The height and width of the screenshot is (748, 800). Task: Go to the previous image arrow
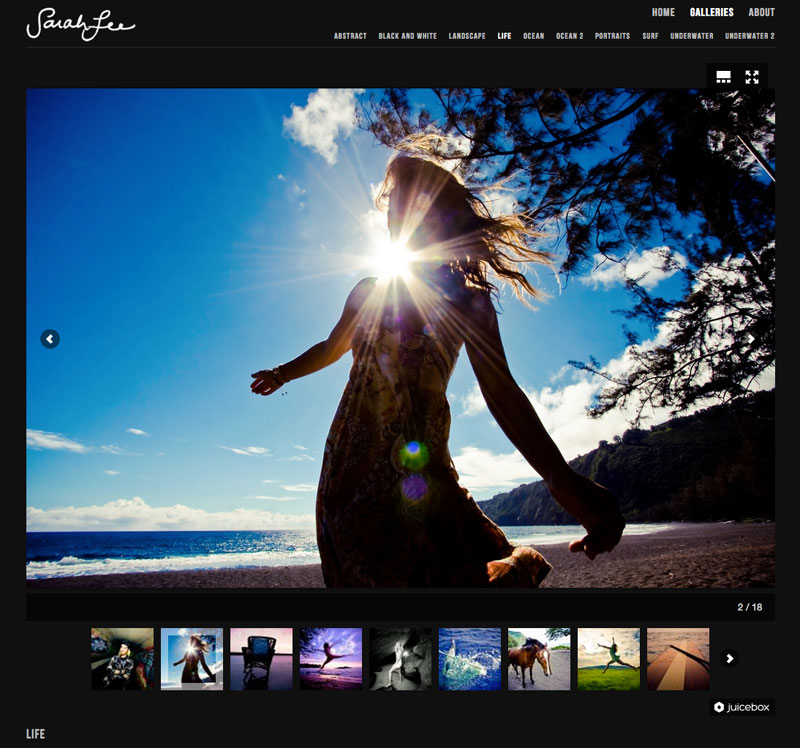click(x=50, y=339)
